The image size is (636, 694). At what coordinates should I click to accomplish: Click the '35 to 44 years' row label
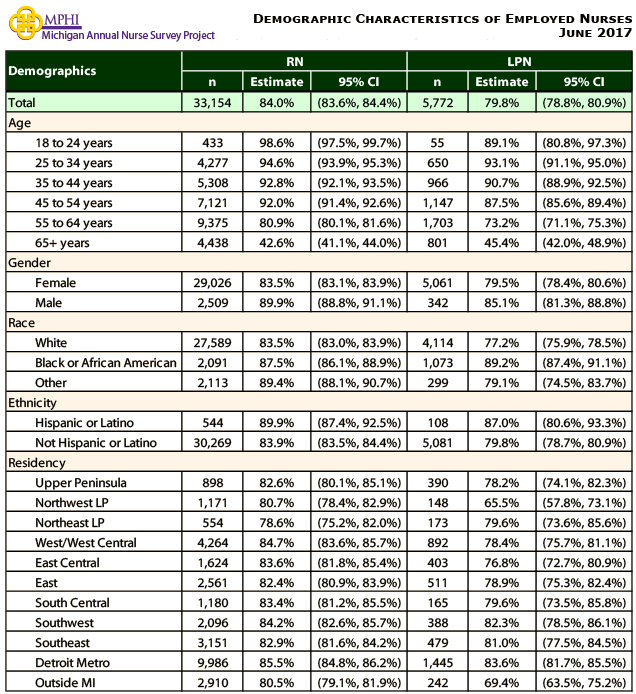coord(74,183)
